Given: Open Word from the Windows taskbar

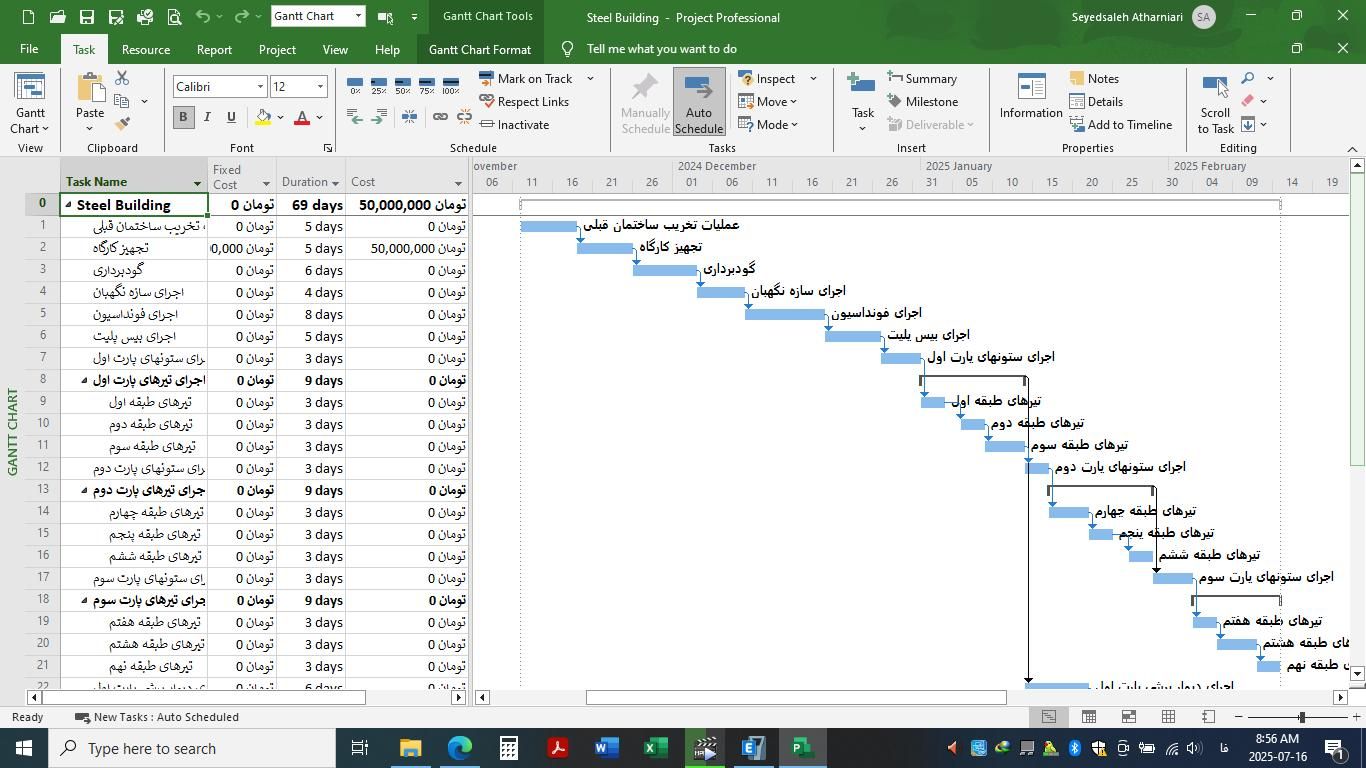Looking at the screenshot, I should tap(606, 748).
